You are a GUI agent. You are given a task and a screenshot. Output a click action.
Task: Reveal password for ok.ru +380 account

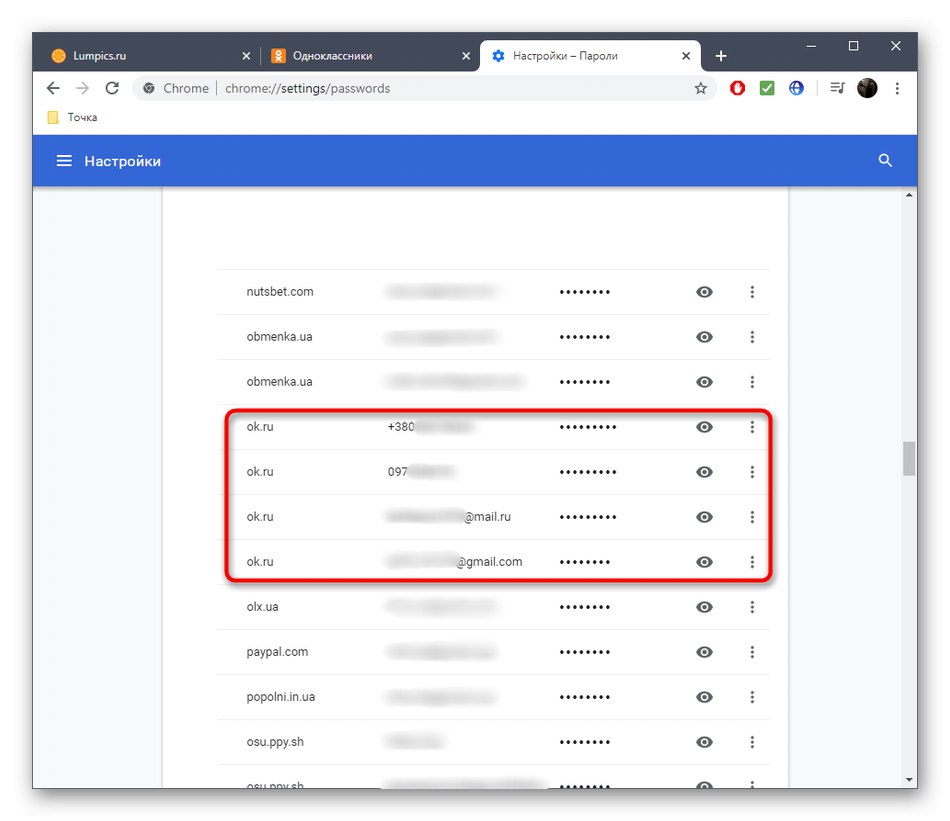[704, 427]
